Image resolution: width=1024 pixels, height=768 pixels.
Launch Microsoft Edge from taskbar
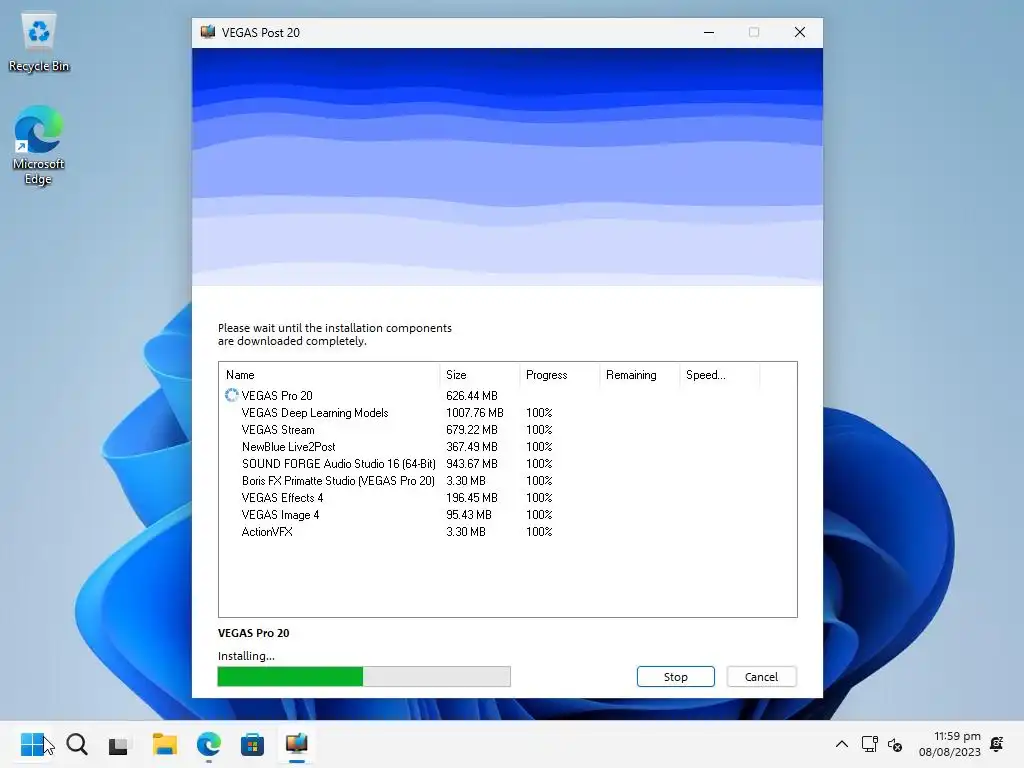[209, 744]
